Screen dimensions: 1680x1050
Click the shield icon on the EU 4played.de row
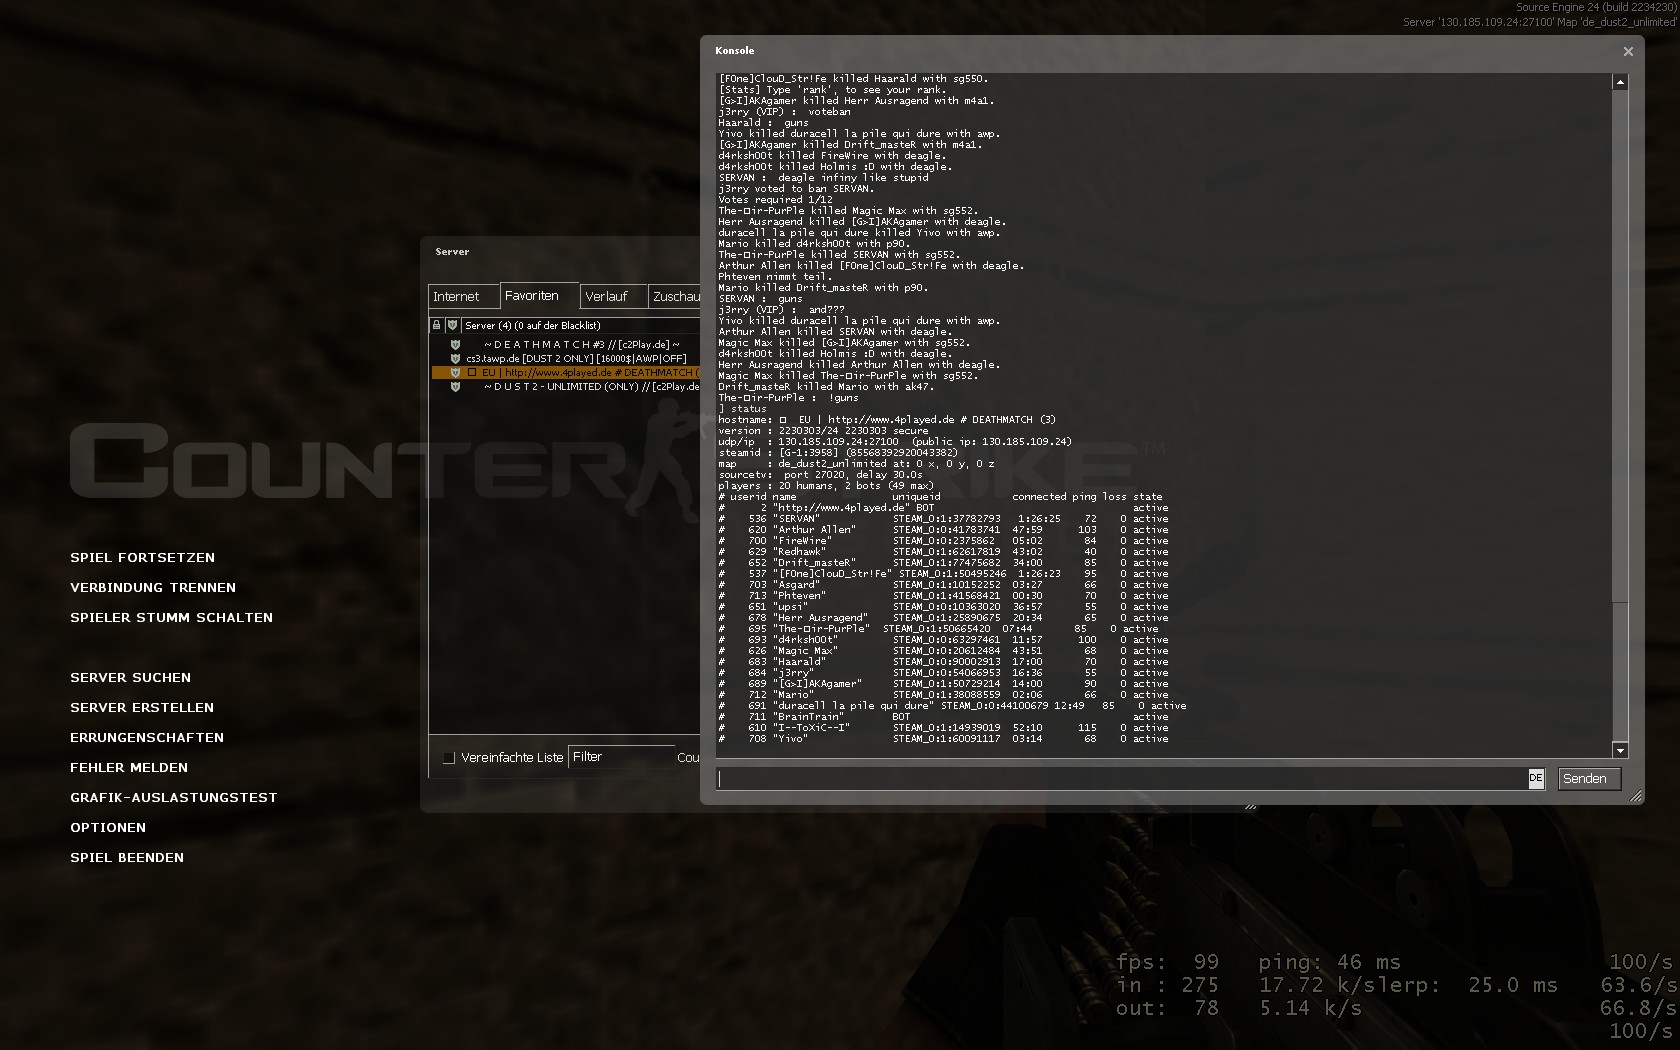click(455, 372)
